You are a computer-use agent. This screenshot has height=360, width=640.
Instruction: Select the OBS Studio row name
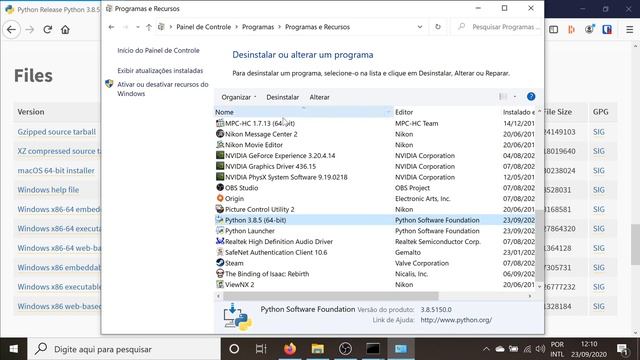click(x=241, y=188)
